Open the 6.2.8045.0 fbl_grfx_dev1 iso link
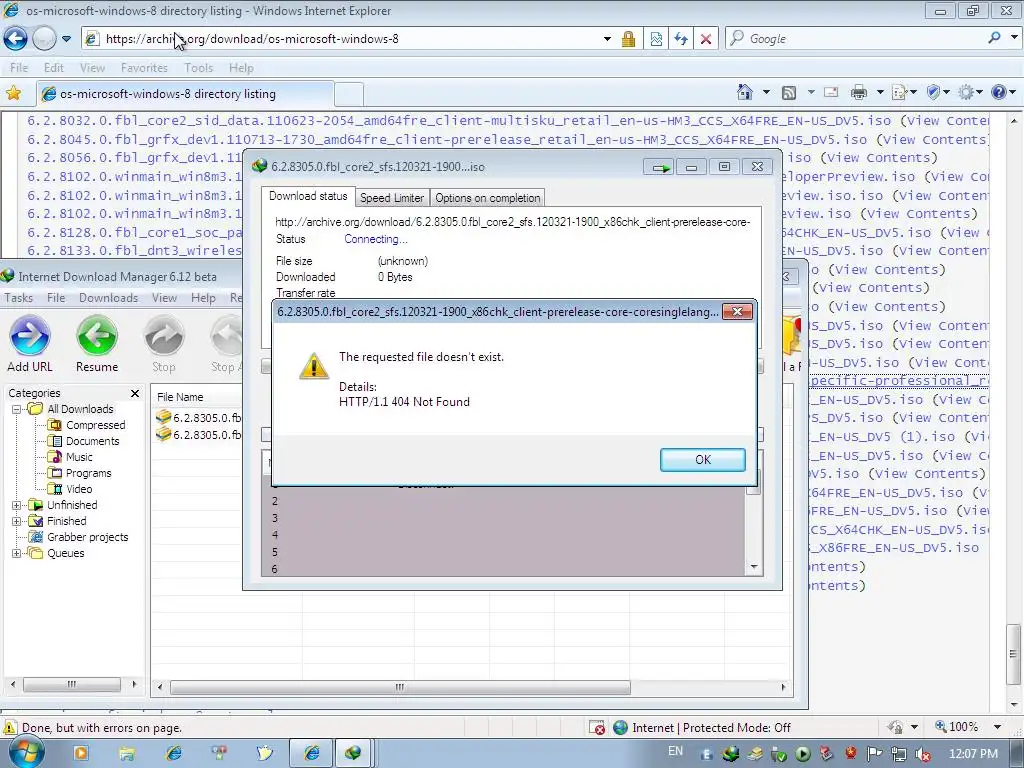 [x=447, y=140]
